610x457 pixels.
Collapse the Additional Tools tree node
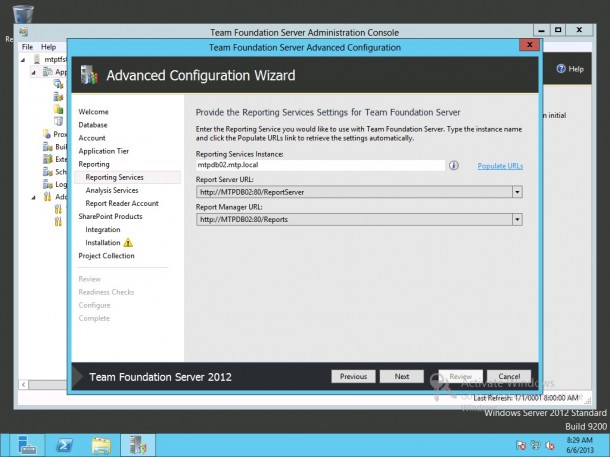click(34, 197)
